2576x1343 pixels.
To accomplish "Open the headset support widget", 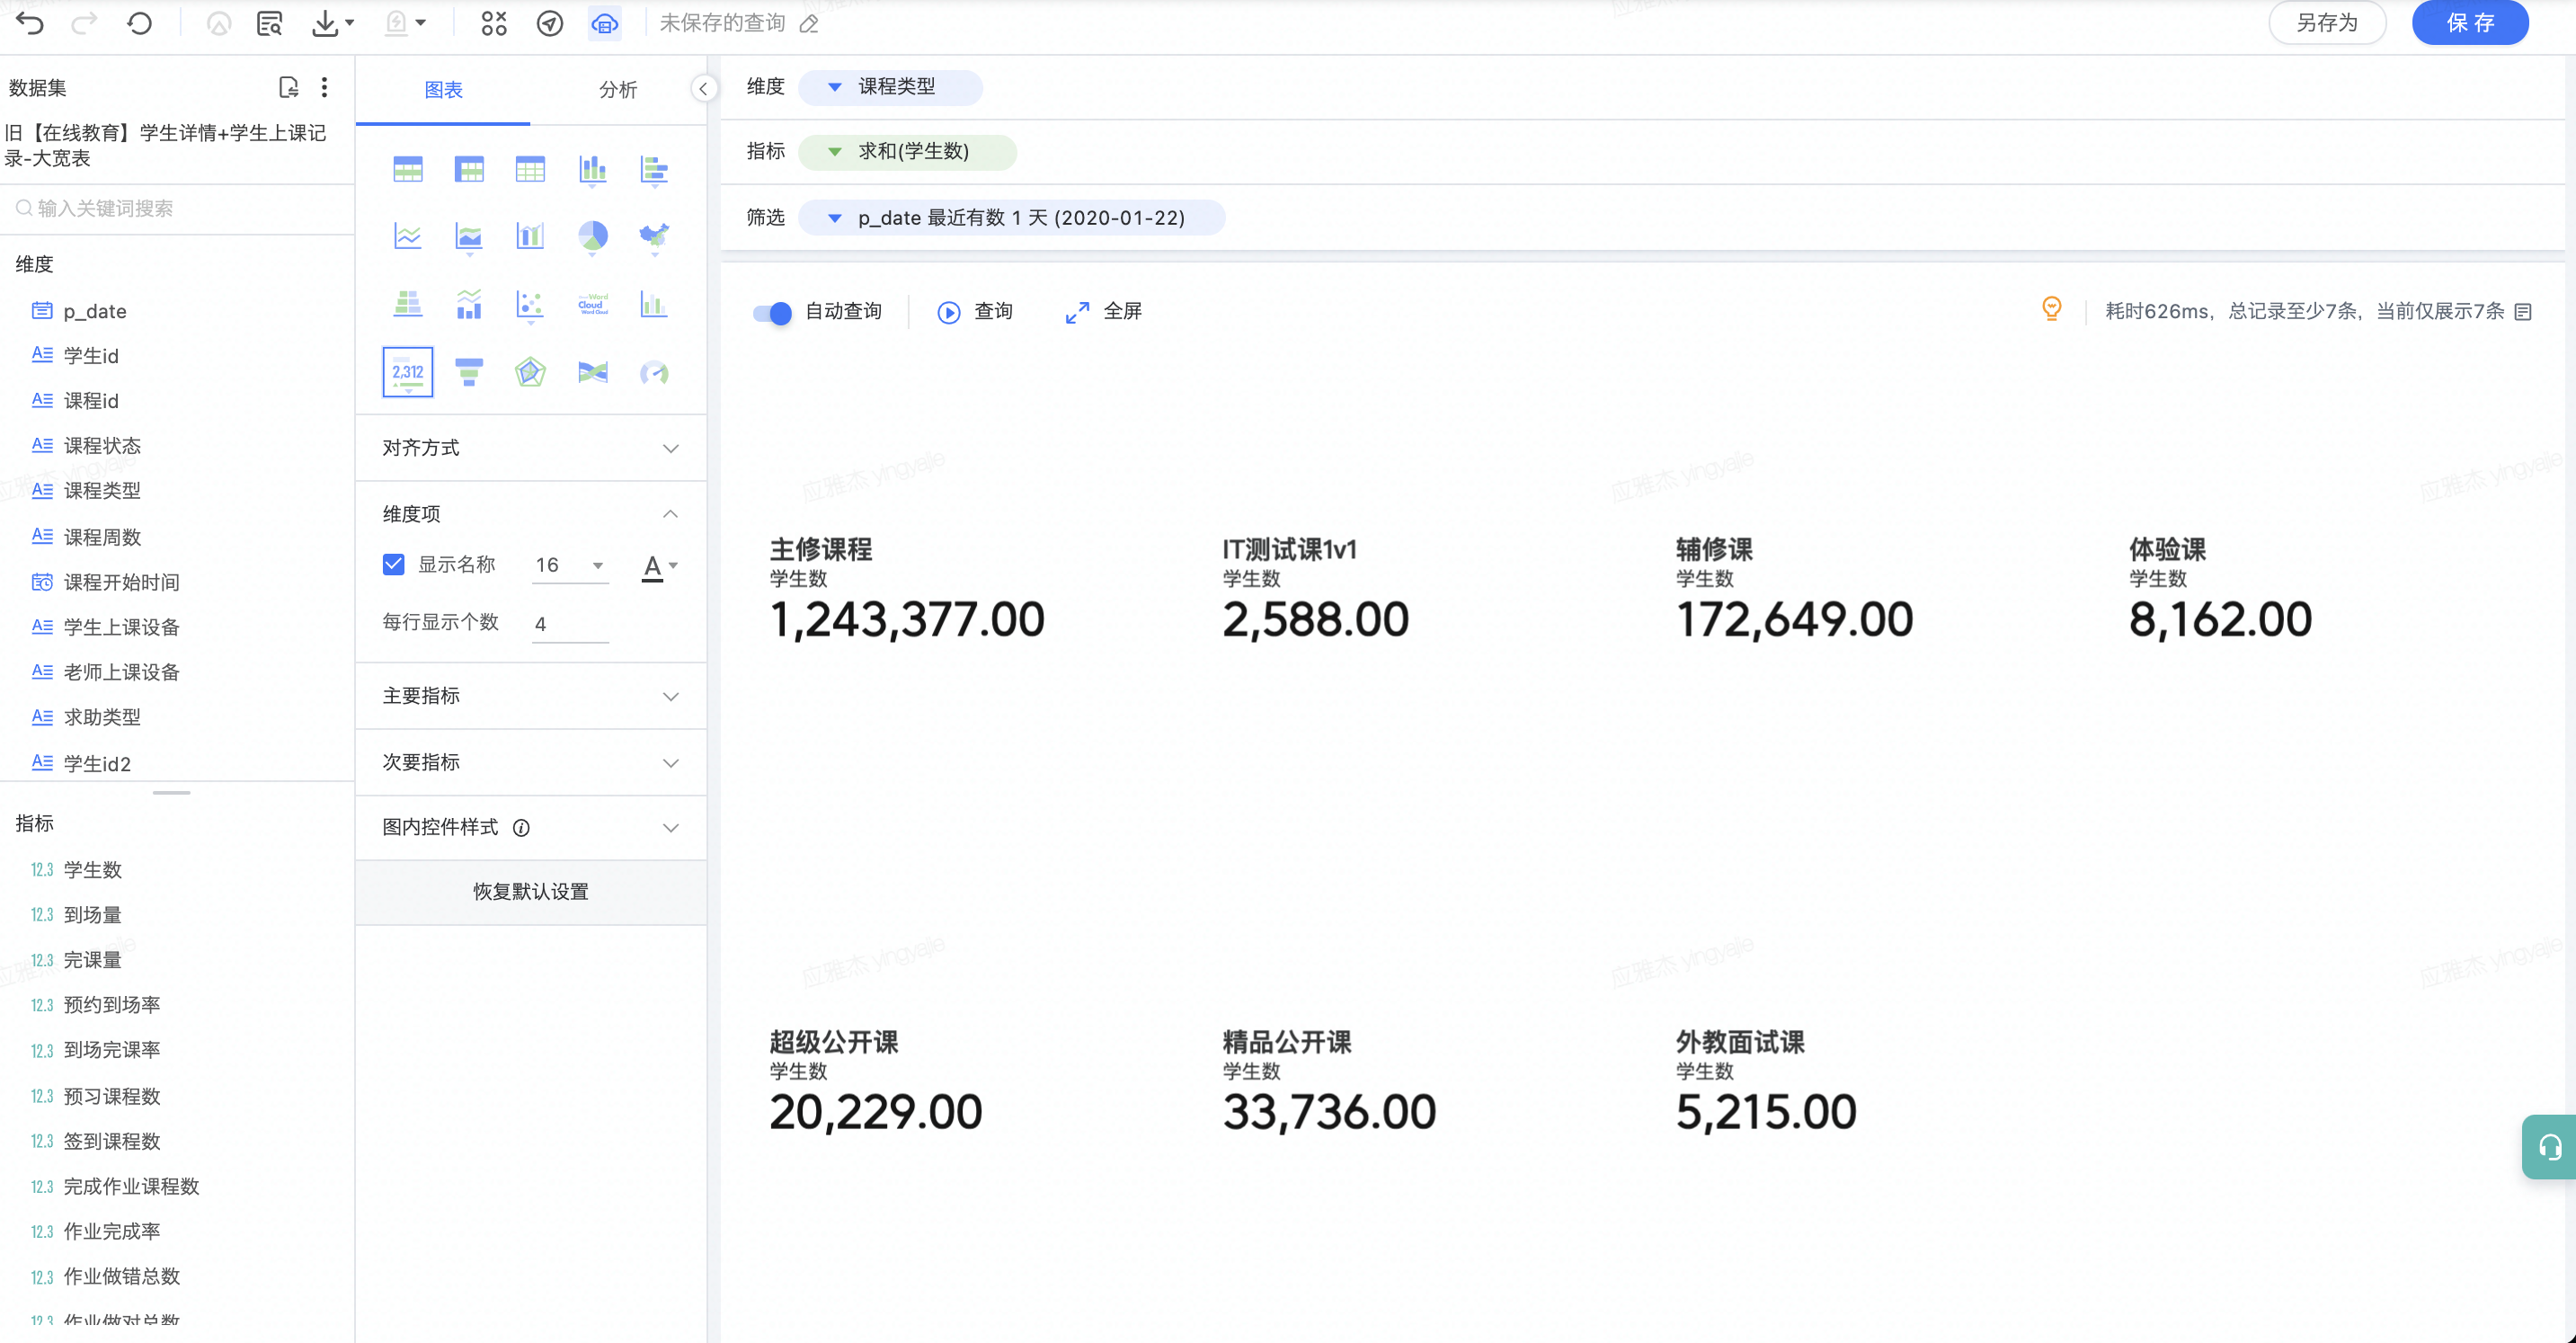I will click(2549, 1146).
